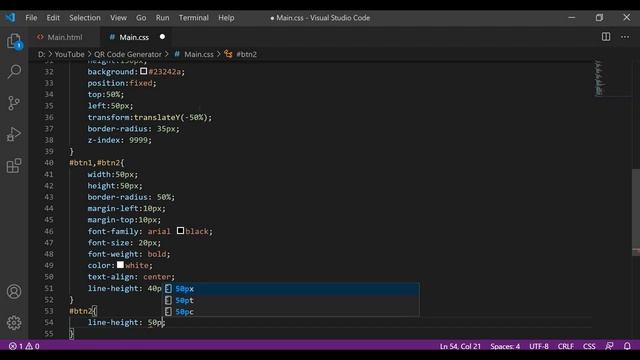
Task: Click the D: breadcrumb segment
Action: pos(41,54)
